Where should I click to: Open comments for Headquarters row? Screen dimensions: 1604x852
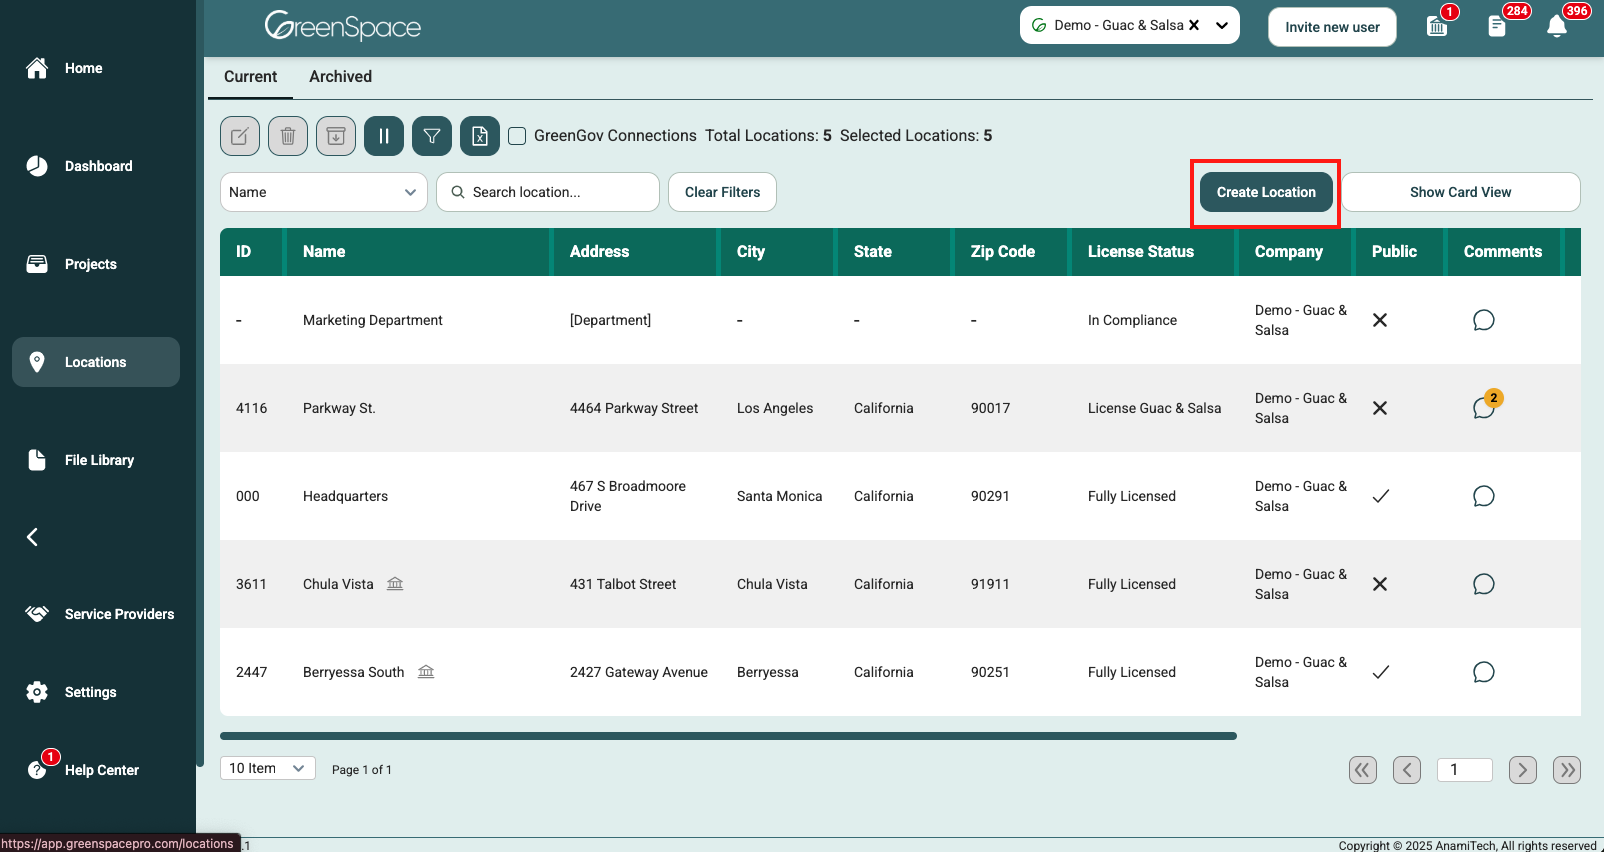(1484, 496)
